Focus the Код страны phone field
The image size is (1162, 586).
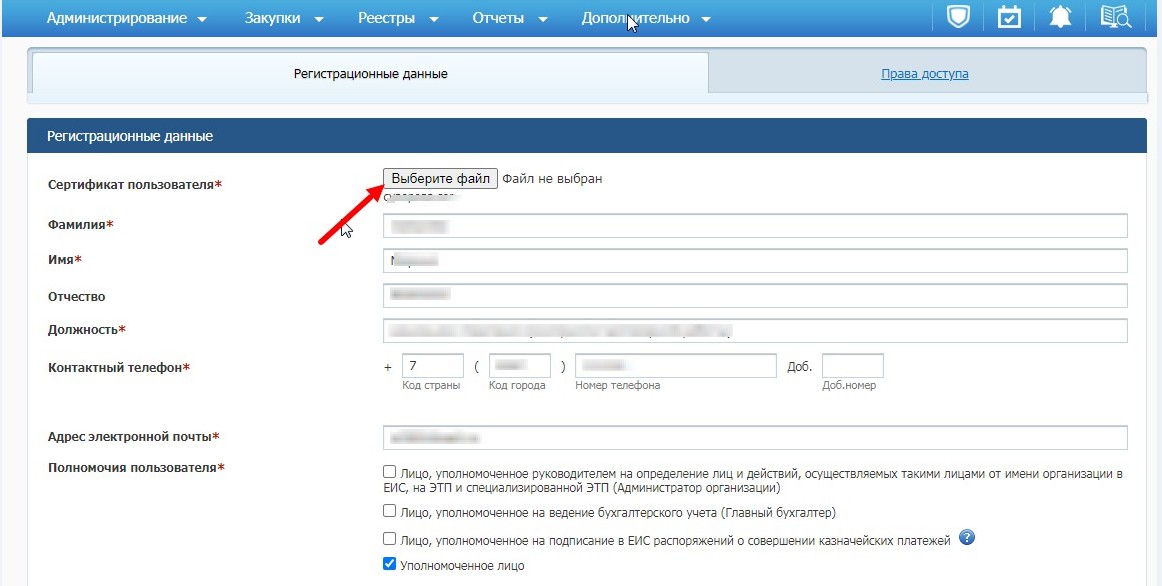[x=432, y=366]
